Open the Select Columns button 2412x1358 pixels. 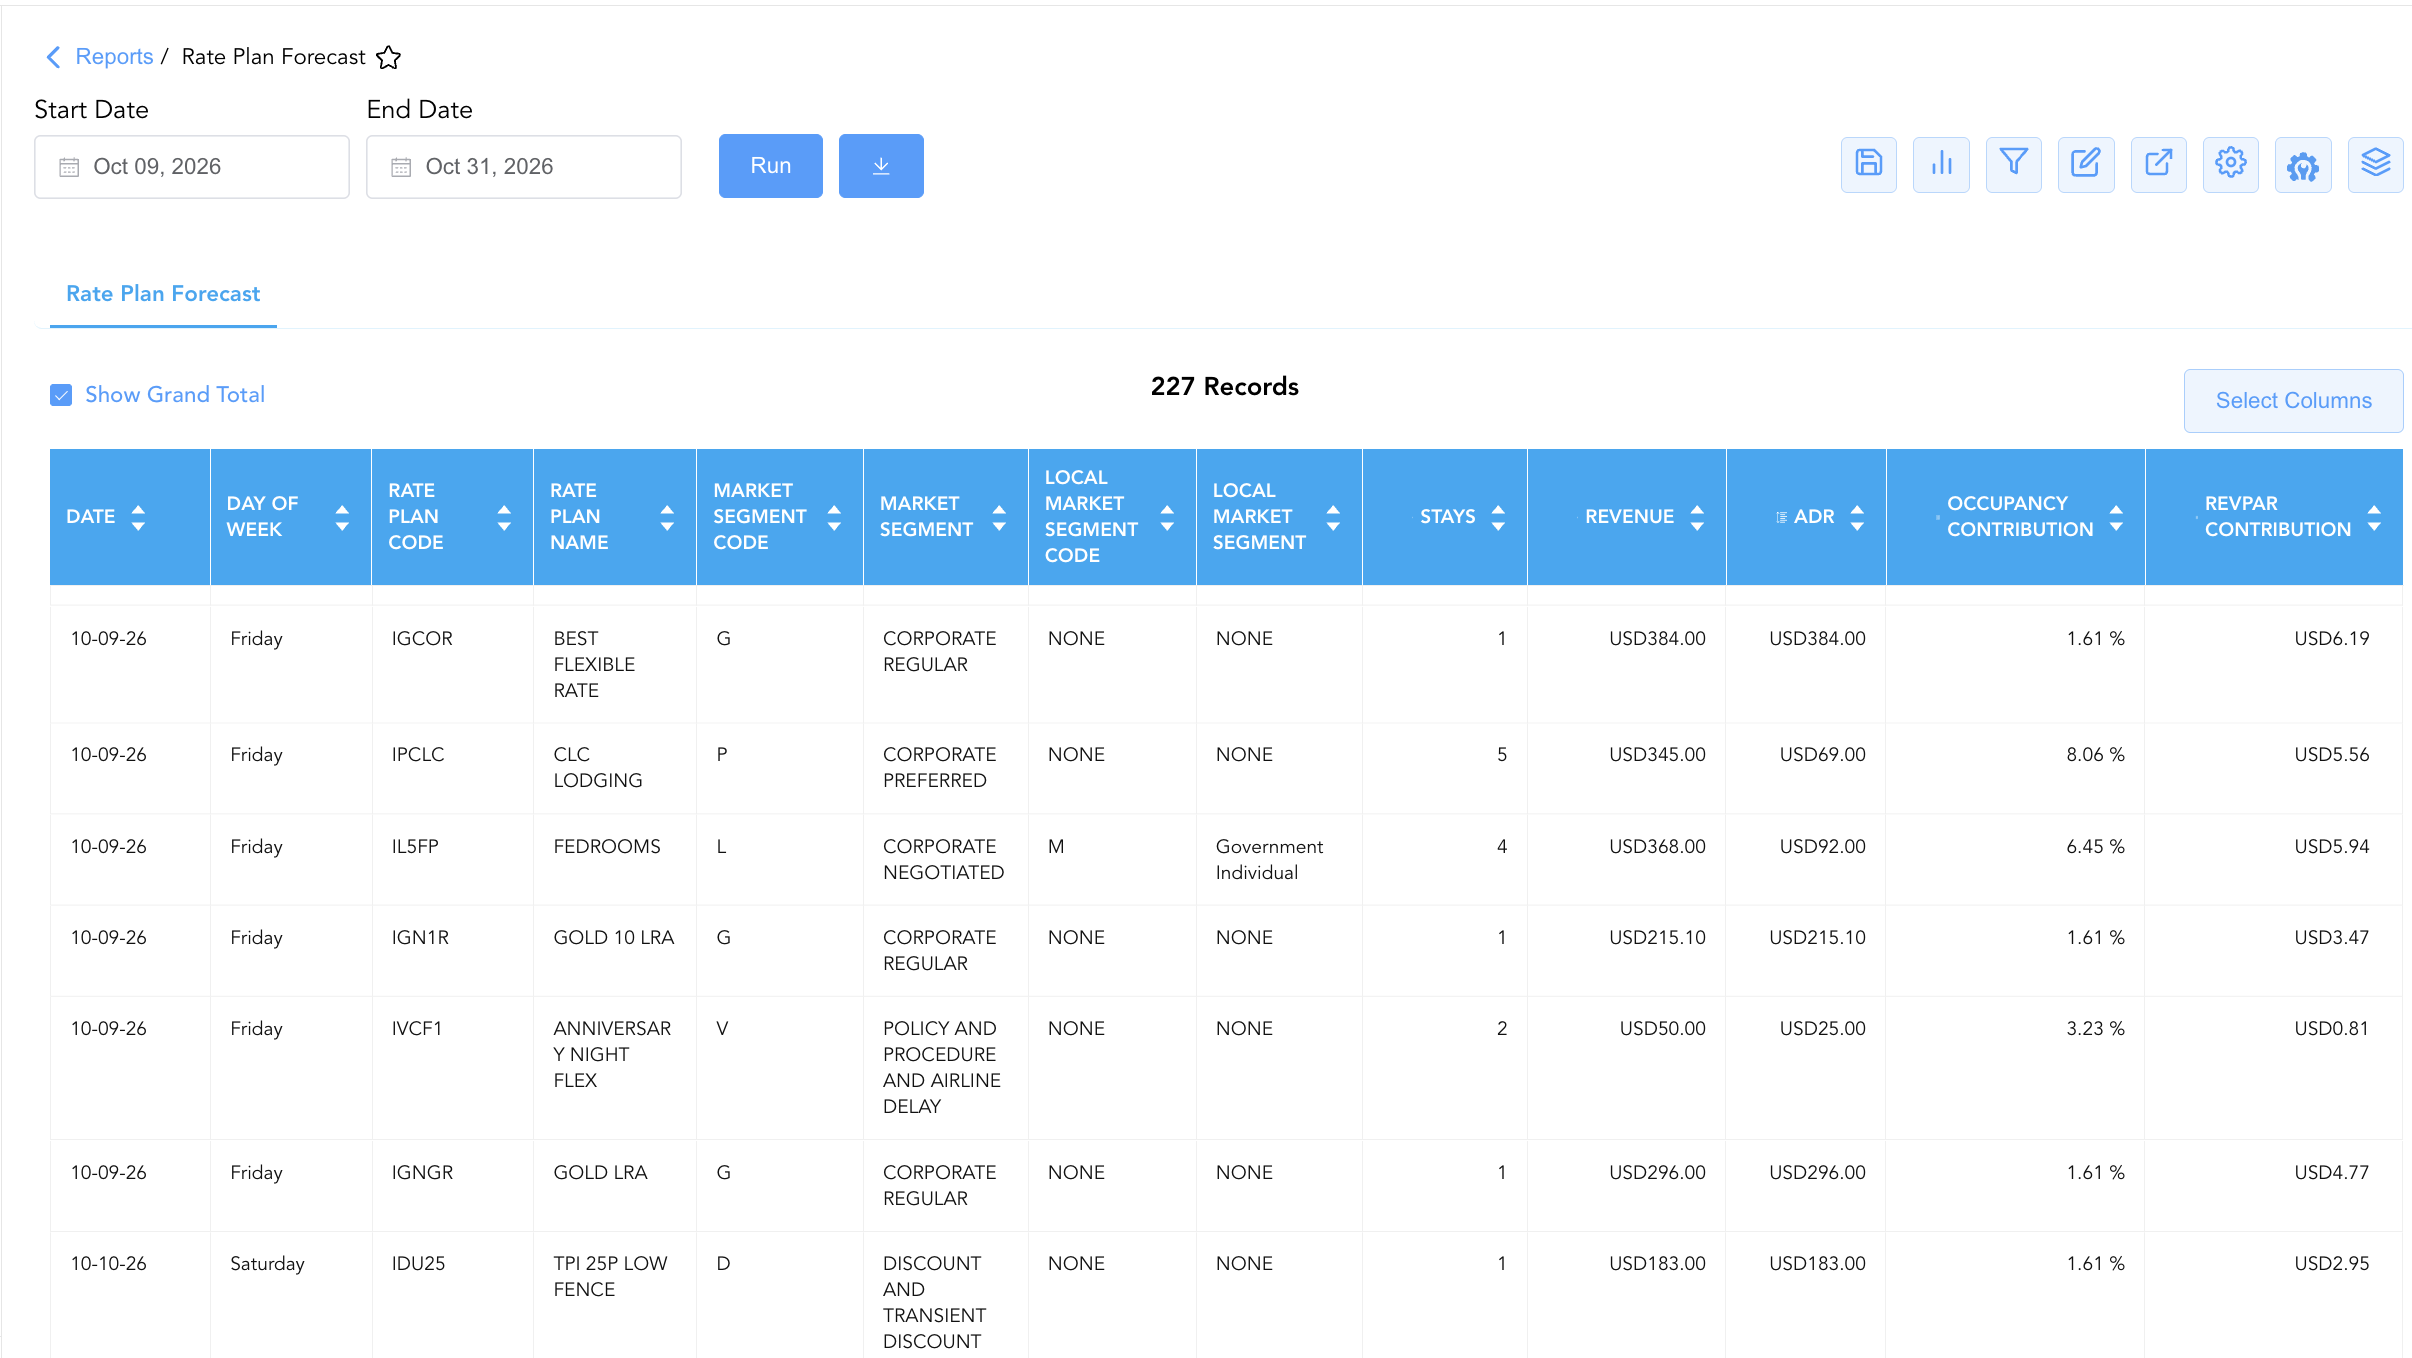(x=2293, y=401)
